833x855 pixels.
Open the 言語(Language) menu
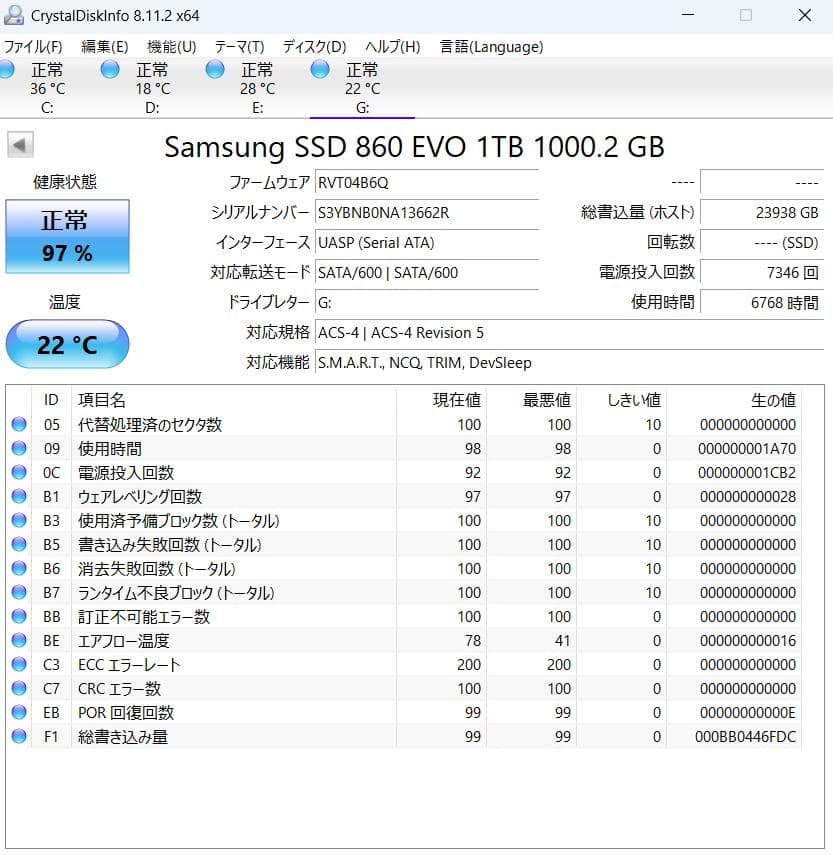pyautogui.click(x=490, y=46)
